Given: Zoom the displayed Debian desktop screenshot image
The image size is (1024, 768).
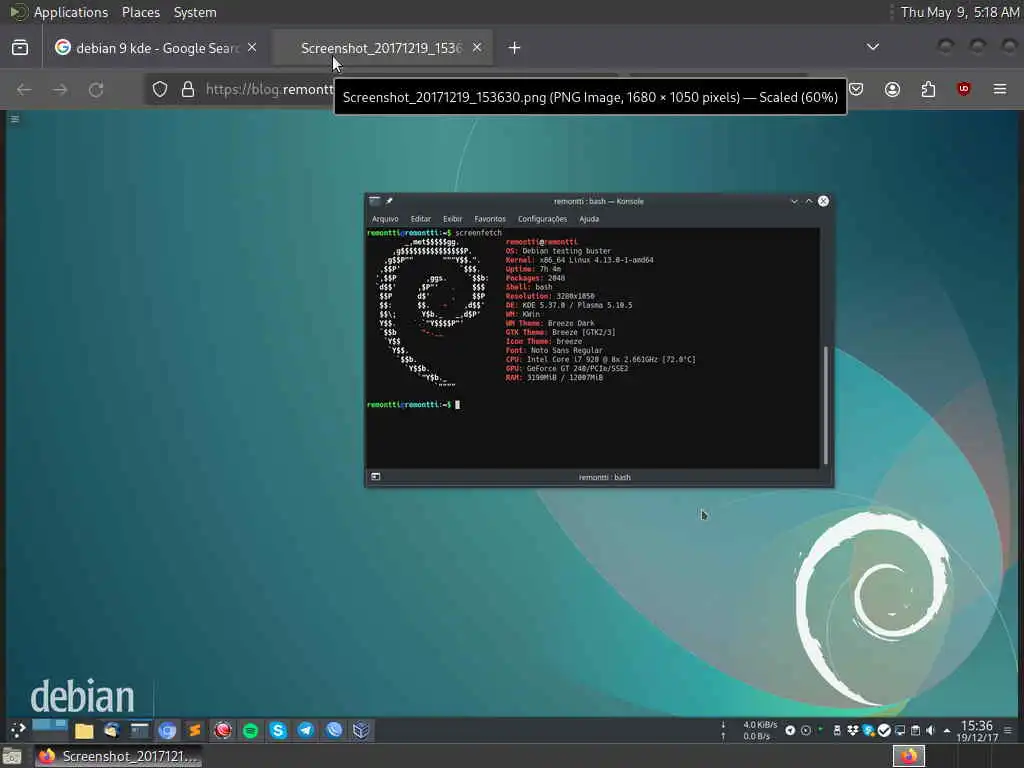Looking at the screenshot, I should [513, 426].
